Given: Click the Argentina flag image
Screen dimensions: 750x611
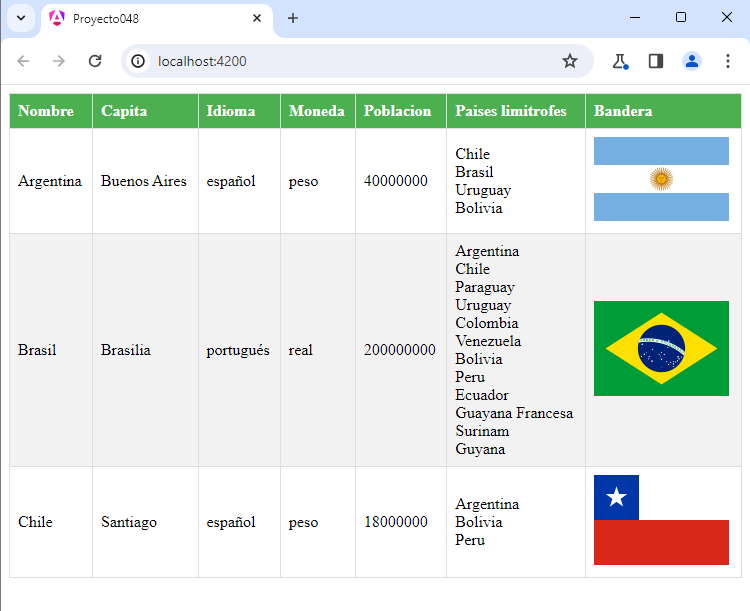Looking at the screenshot, I should [x=661, y=179].
